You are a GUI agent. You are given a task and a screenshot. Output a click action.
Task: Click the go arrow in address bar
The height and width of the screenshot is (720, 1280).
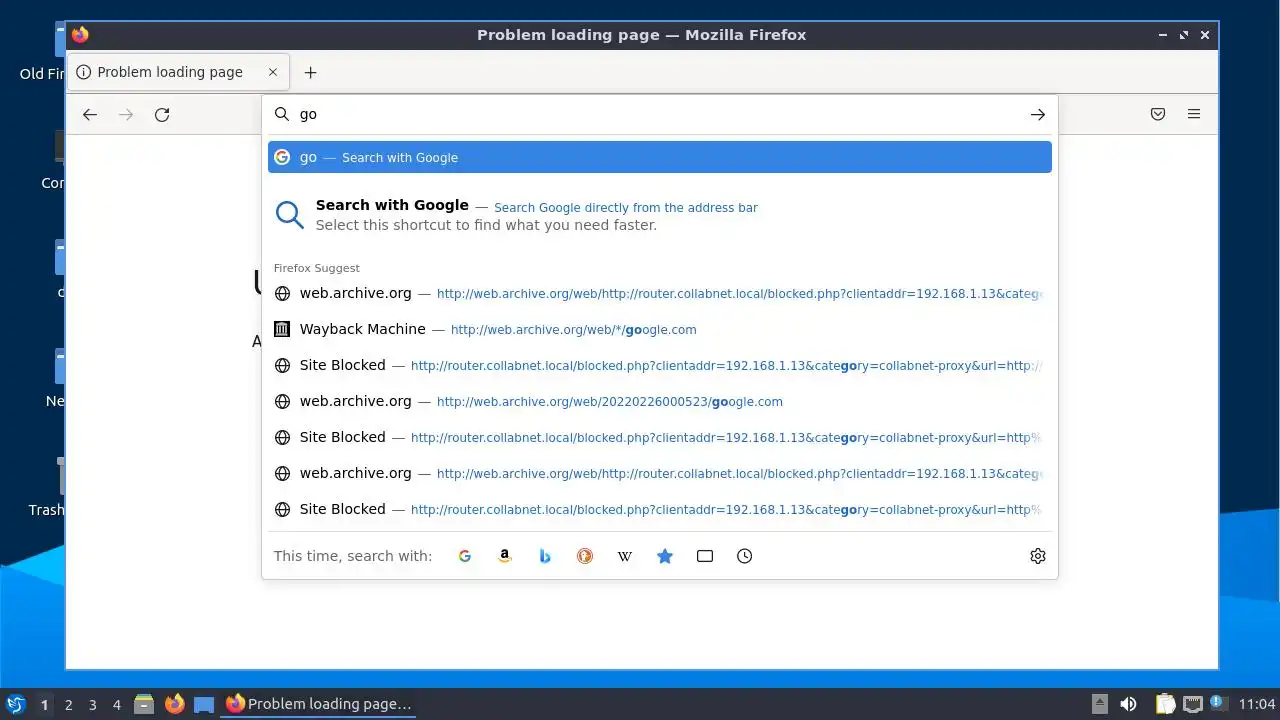(x=1038, y=115)
